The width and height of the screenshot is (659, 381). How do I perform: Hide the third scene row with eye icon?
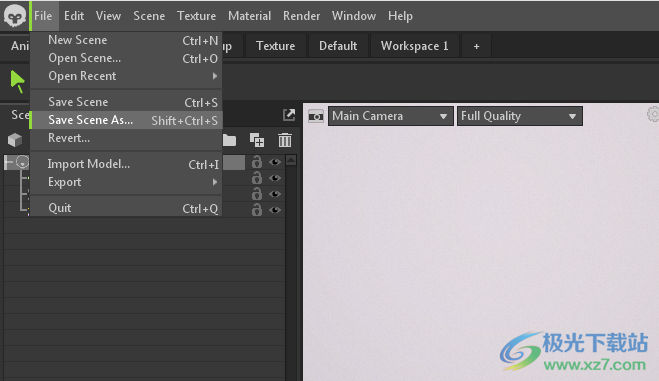tap(275, 194)
